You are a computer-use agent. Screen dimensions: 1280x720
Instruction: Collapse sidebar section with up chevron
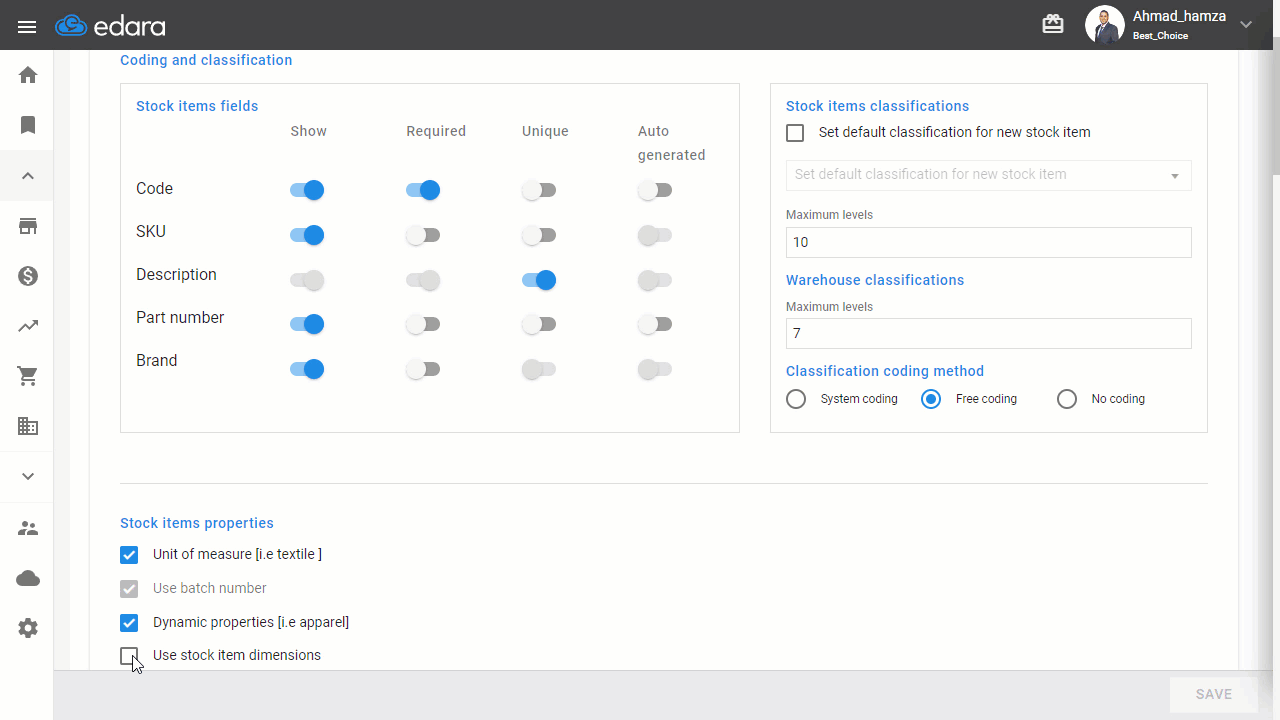point(28,176)
